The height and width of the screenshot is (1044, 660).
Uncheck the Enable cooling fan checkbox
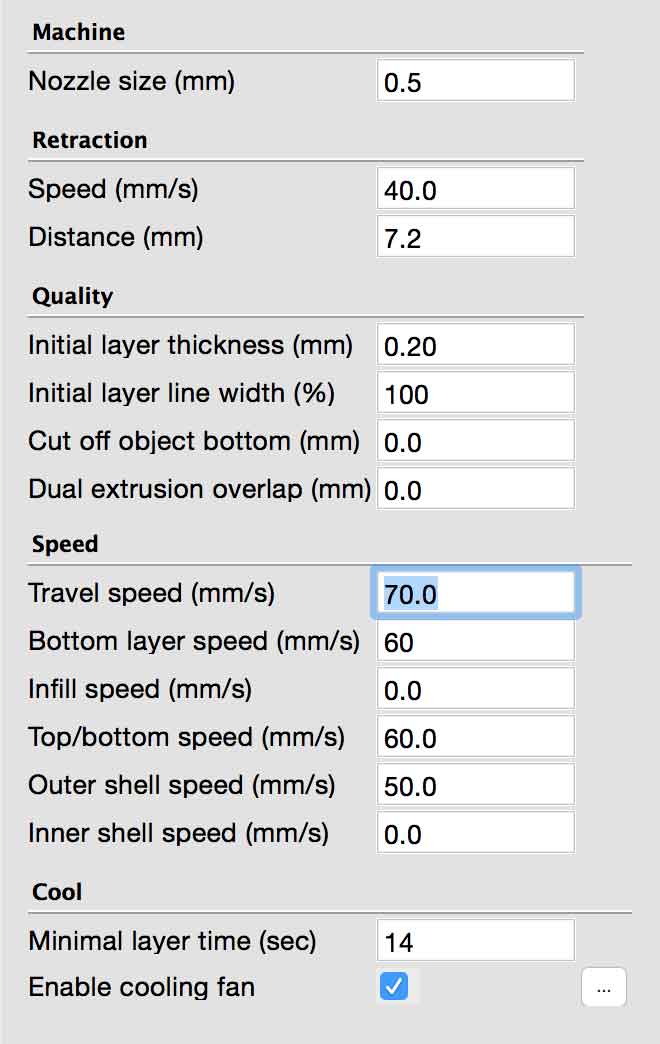pos(394,986)
